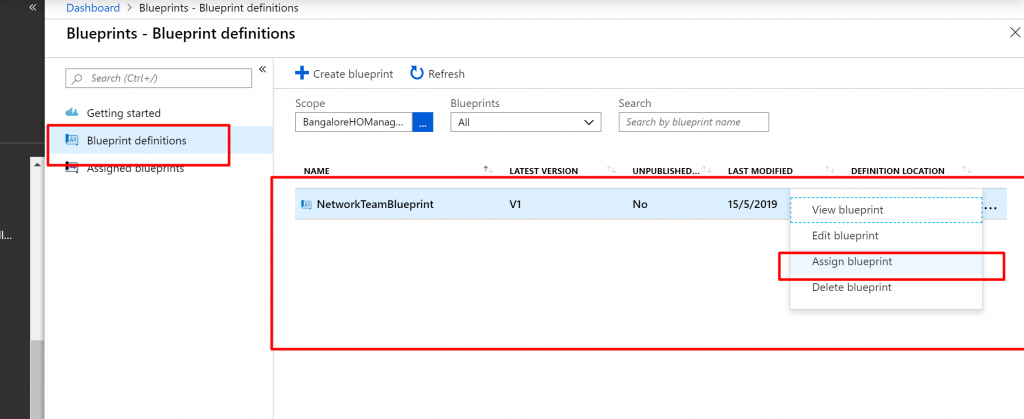The width and height of the screenshot is (1024, 419).
Task: Select Assign blueprint menu option
Action: [852, 262]
